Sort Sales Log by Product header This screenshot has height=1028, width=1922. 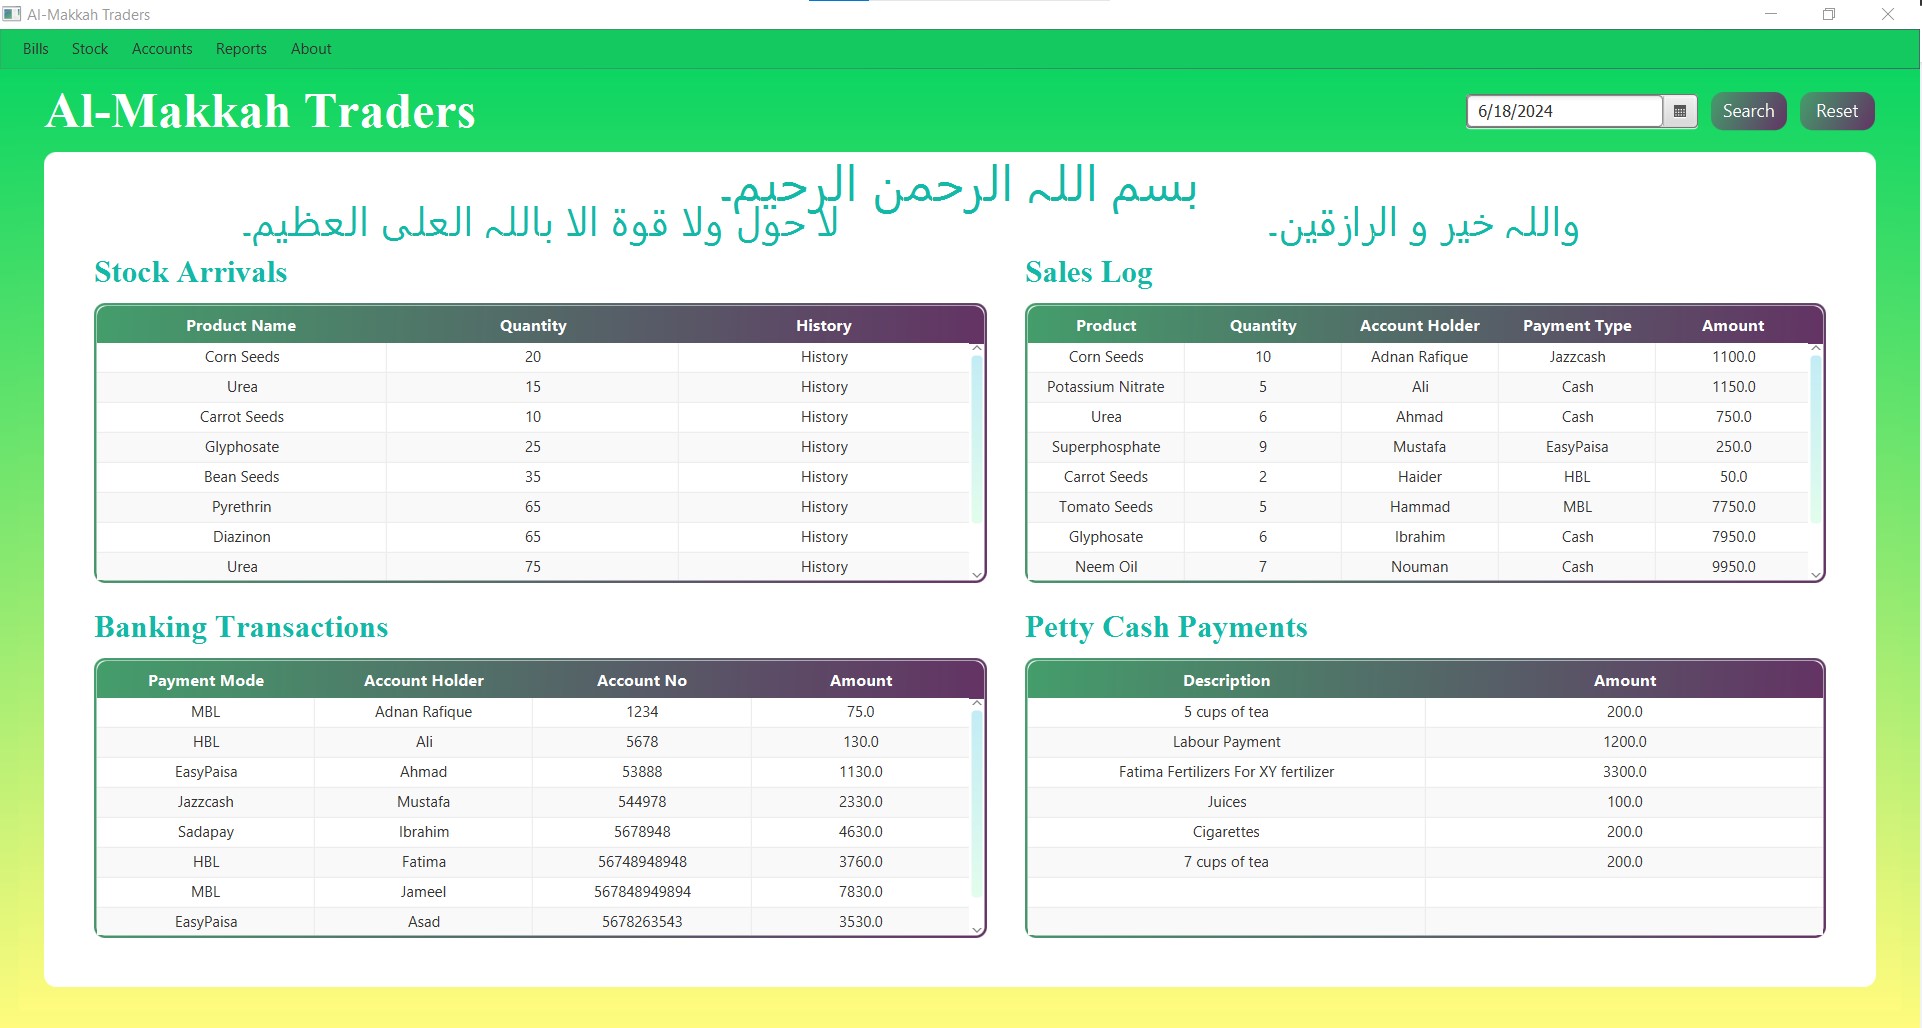(x=1106, y=326)
